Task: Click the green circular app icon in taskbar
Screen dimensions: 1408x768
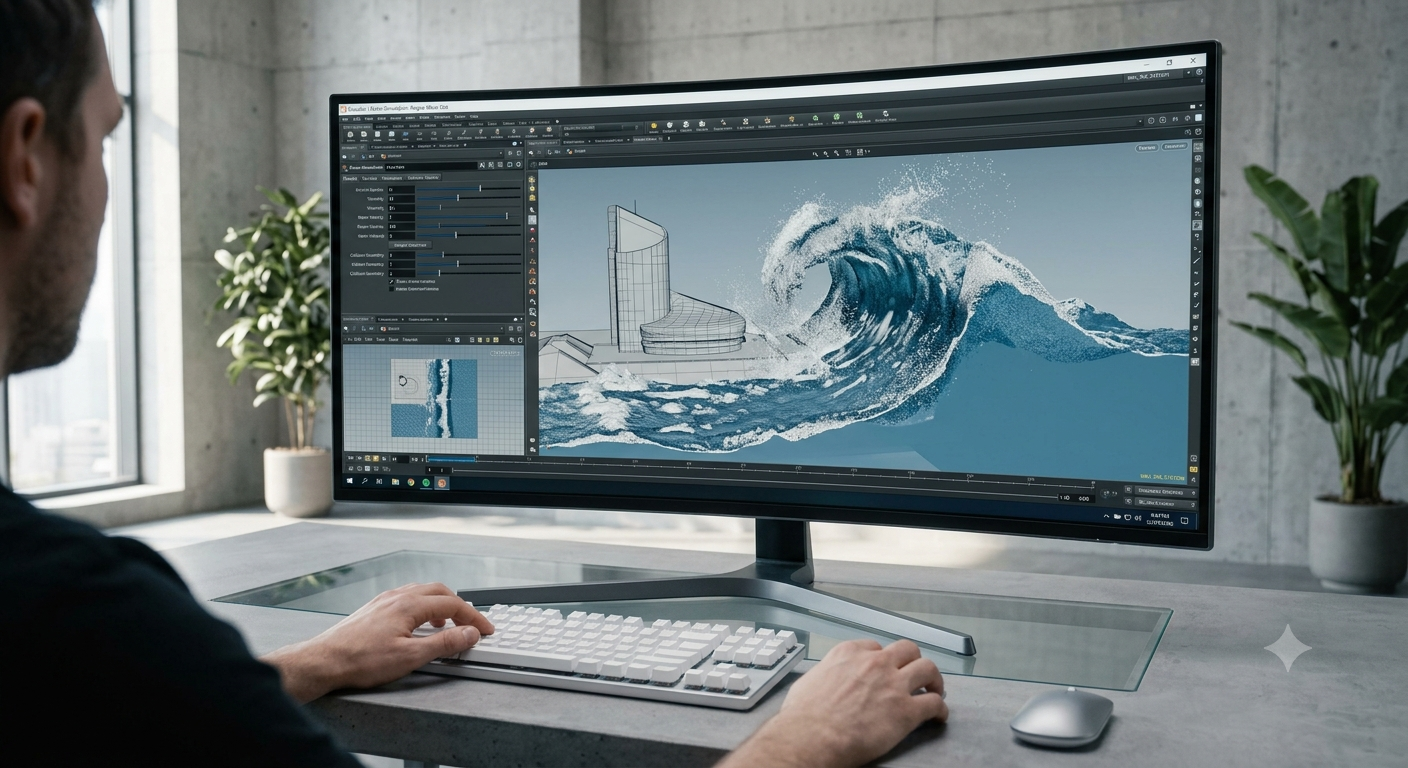Action: click(x=426, y=483)
